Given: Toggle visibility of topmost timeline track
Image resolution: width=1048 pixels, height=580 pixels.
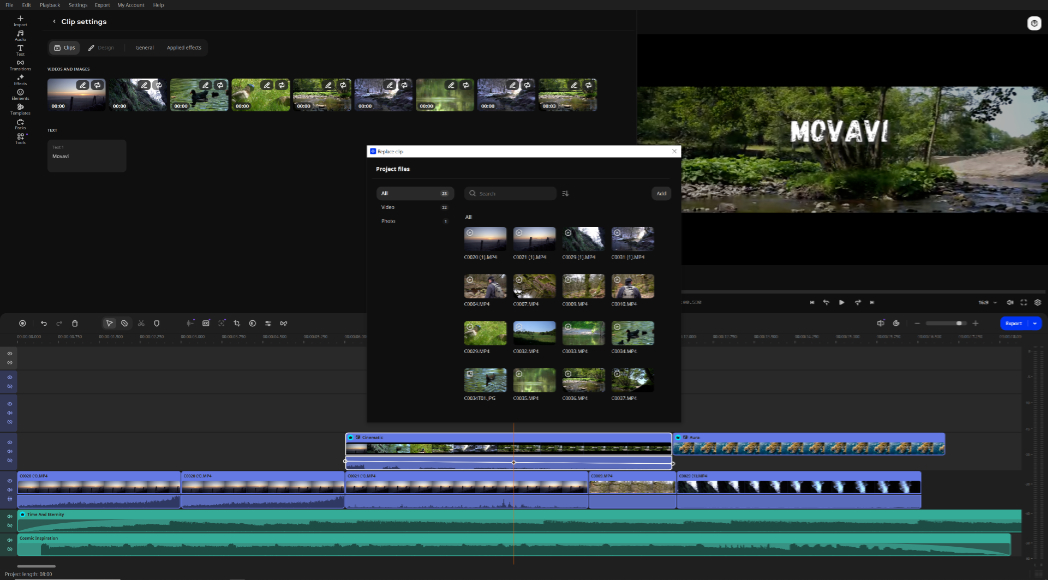Looking at the screenshot, I should coord(9,353).
